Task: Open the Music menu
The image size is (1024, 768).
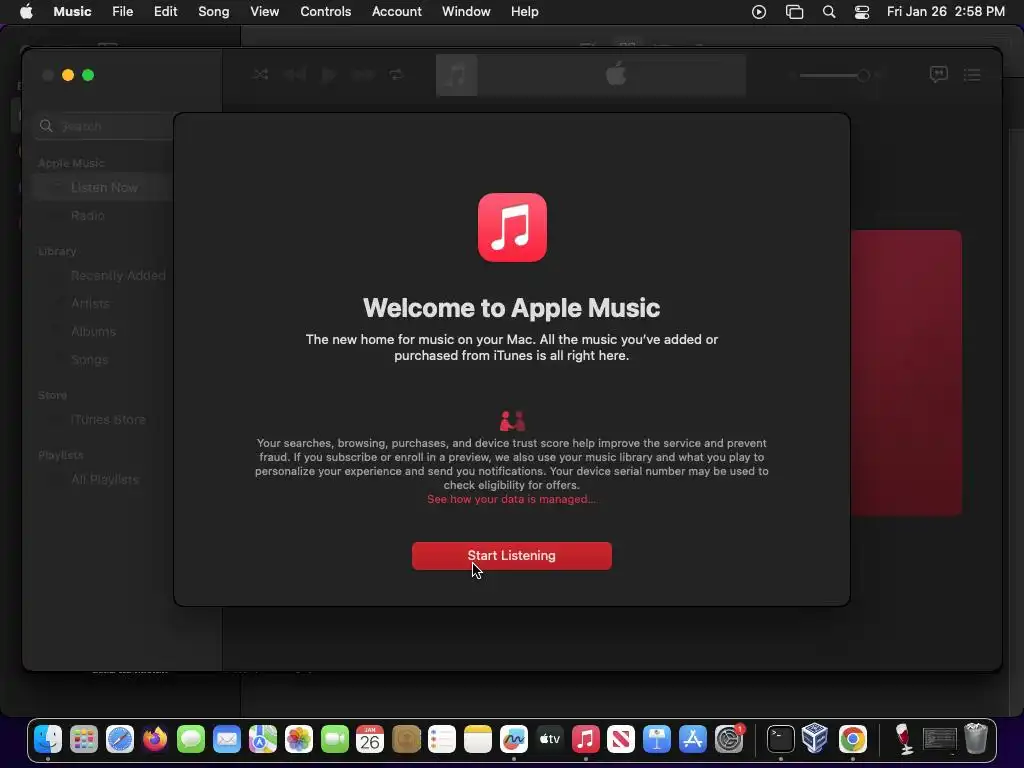Action: tap(72, 11)
